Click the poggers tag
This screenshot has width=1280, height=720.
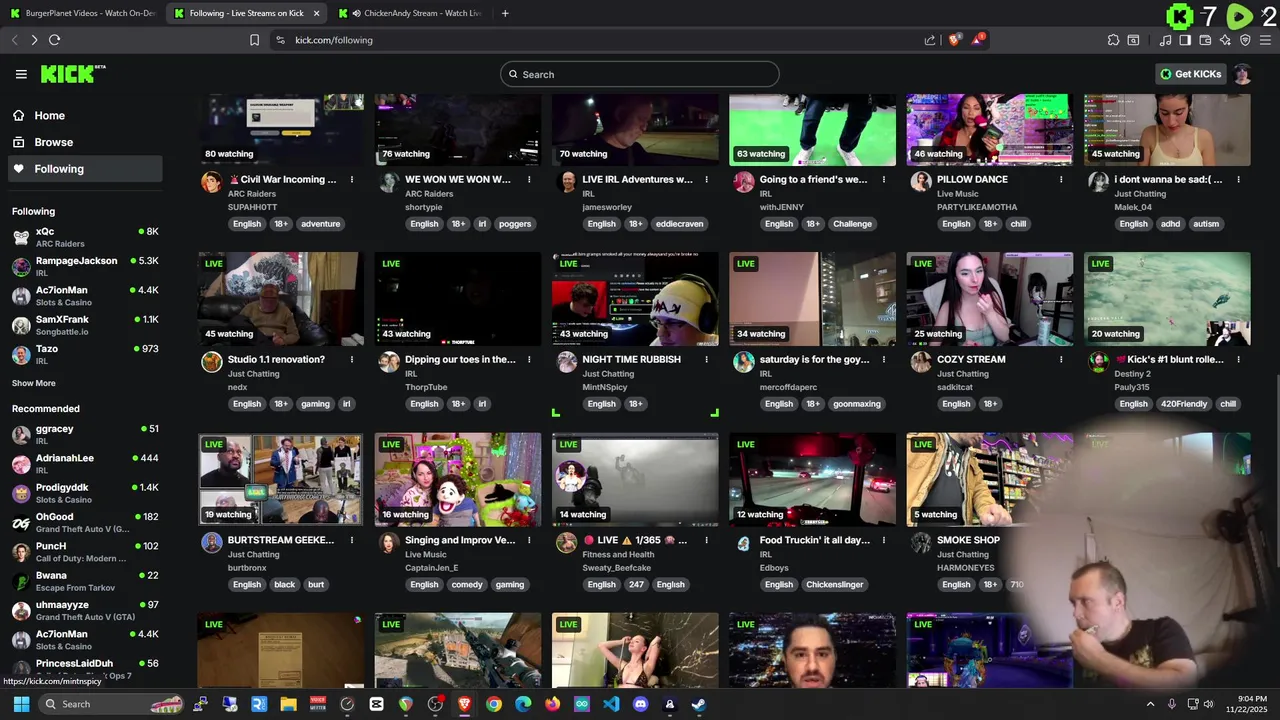(515, 224)
